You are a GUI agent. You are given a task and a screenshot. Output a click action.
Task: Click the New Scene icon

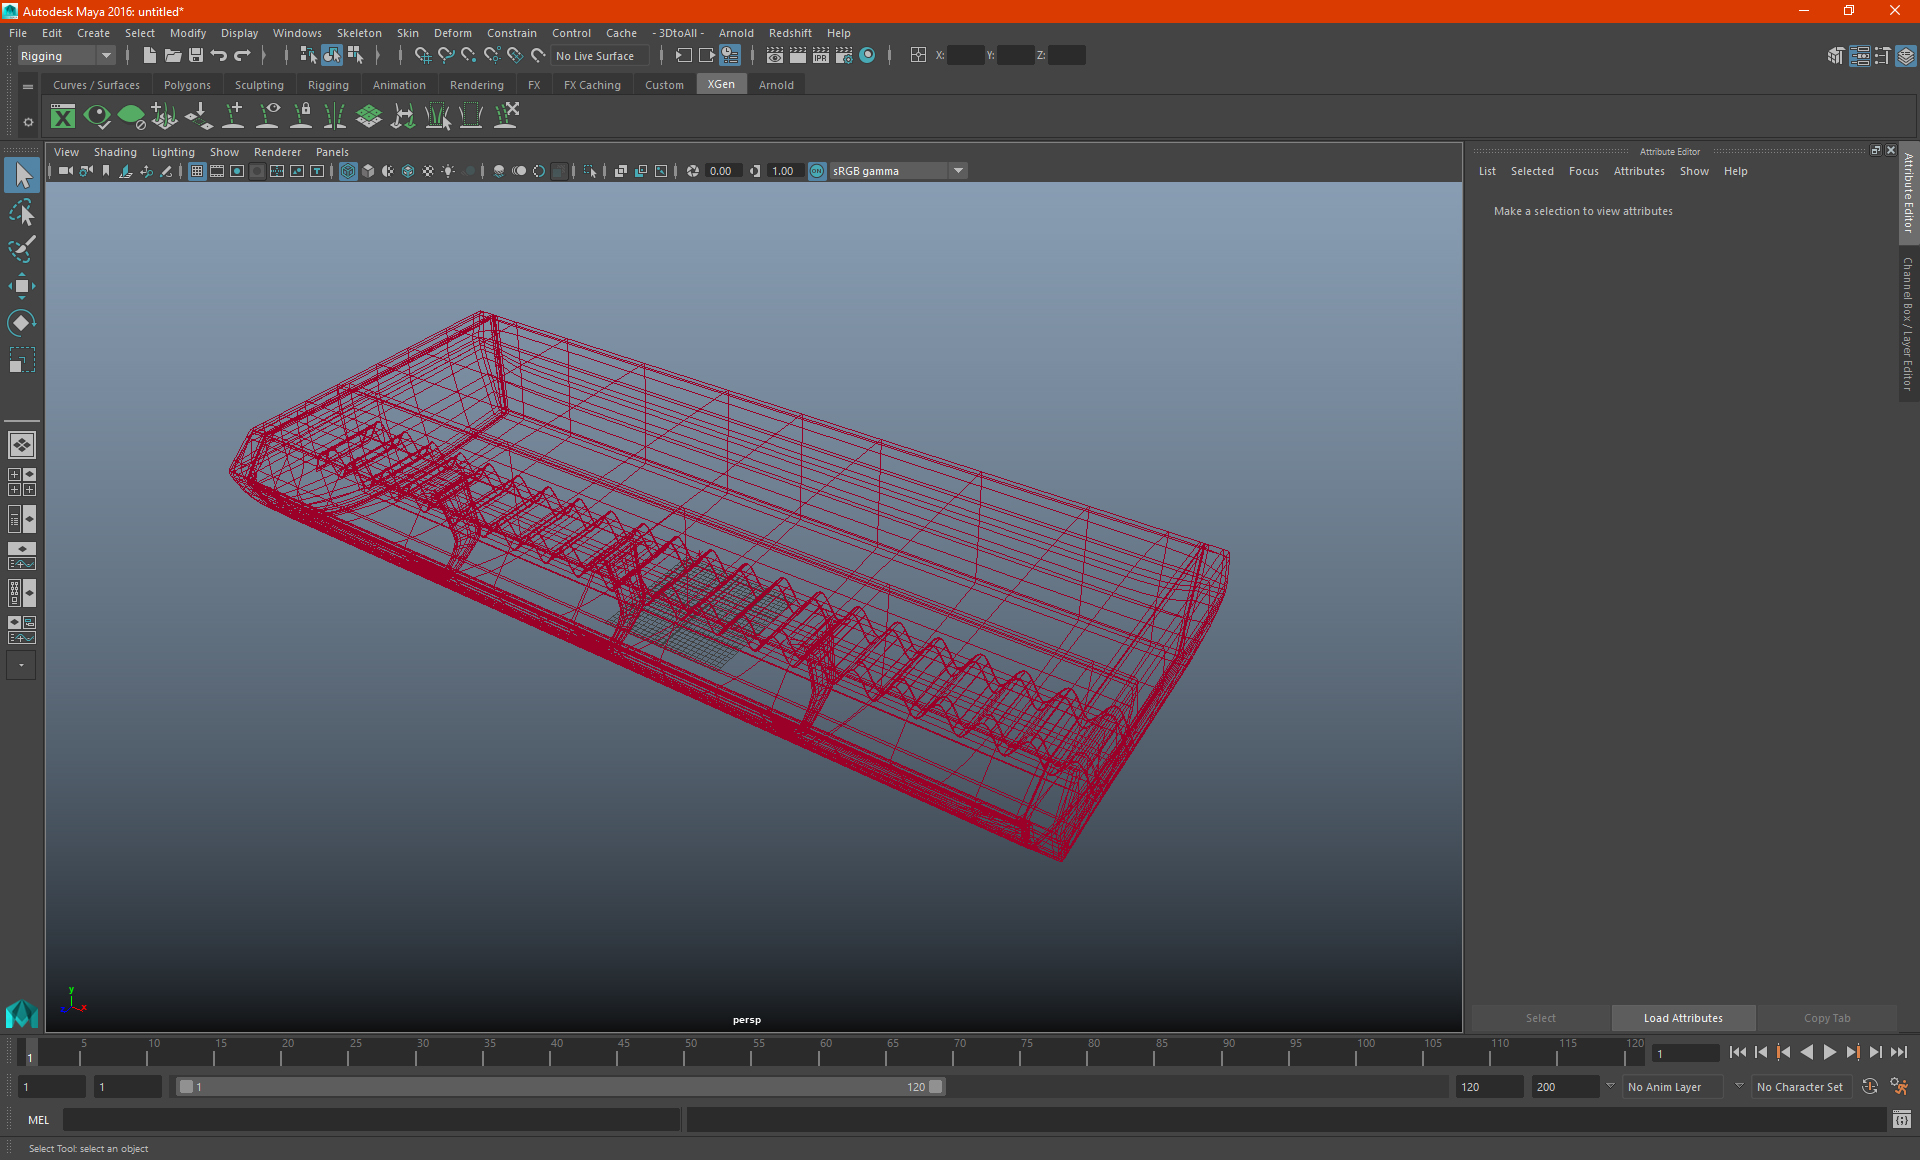(x=149, y=56)
